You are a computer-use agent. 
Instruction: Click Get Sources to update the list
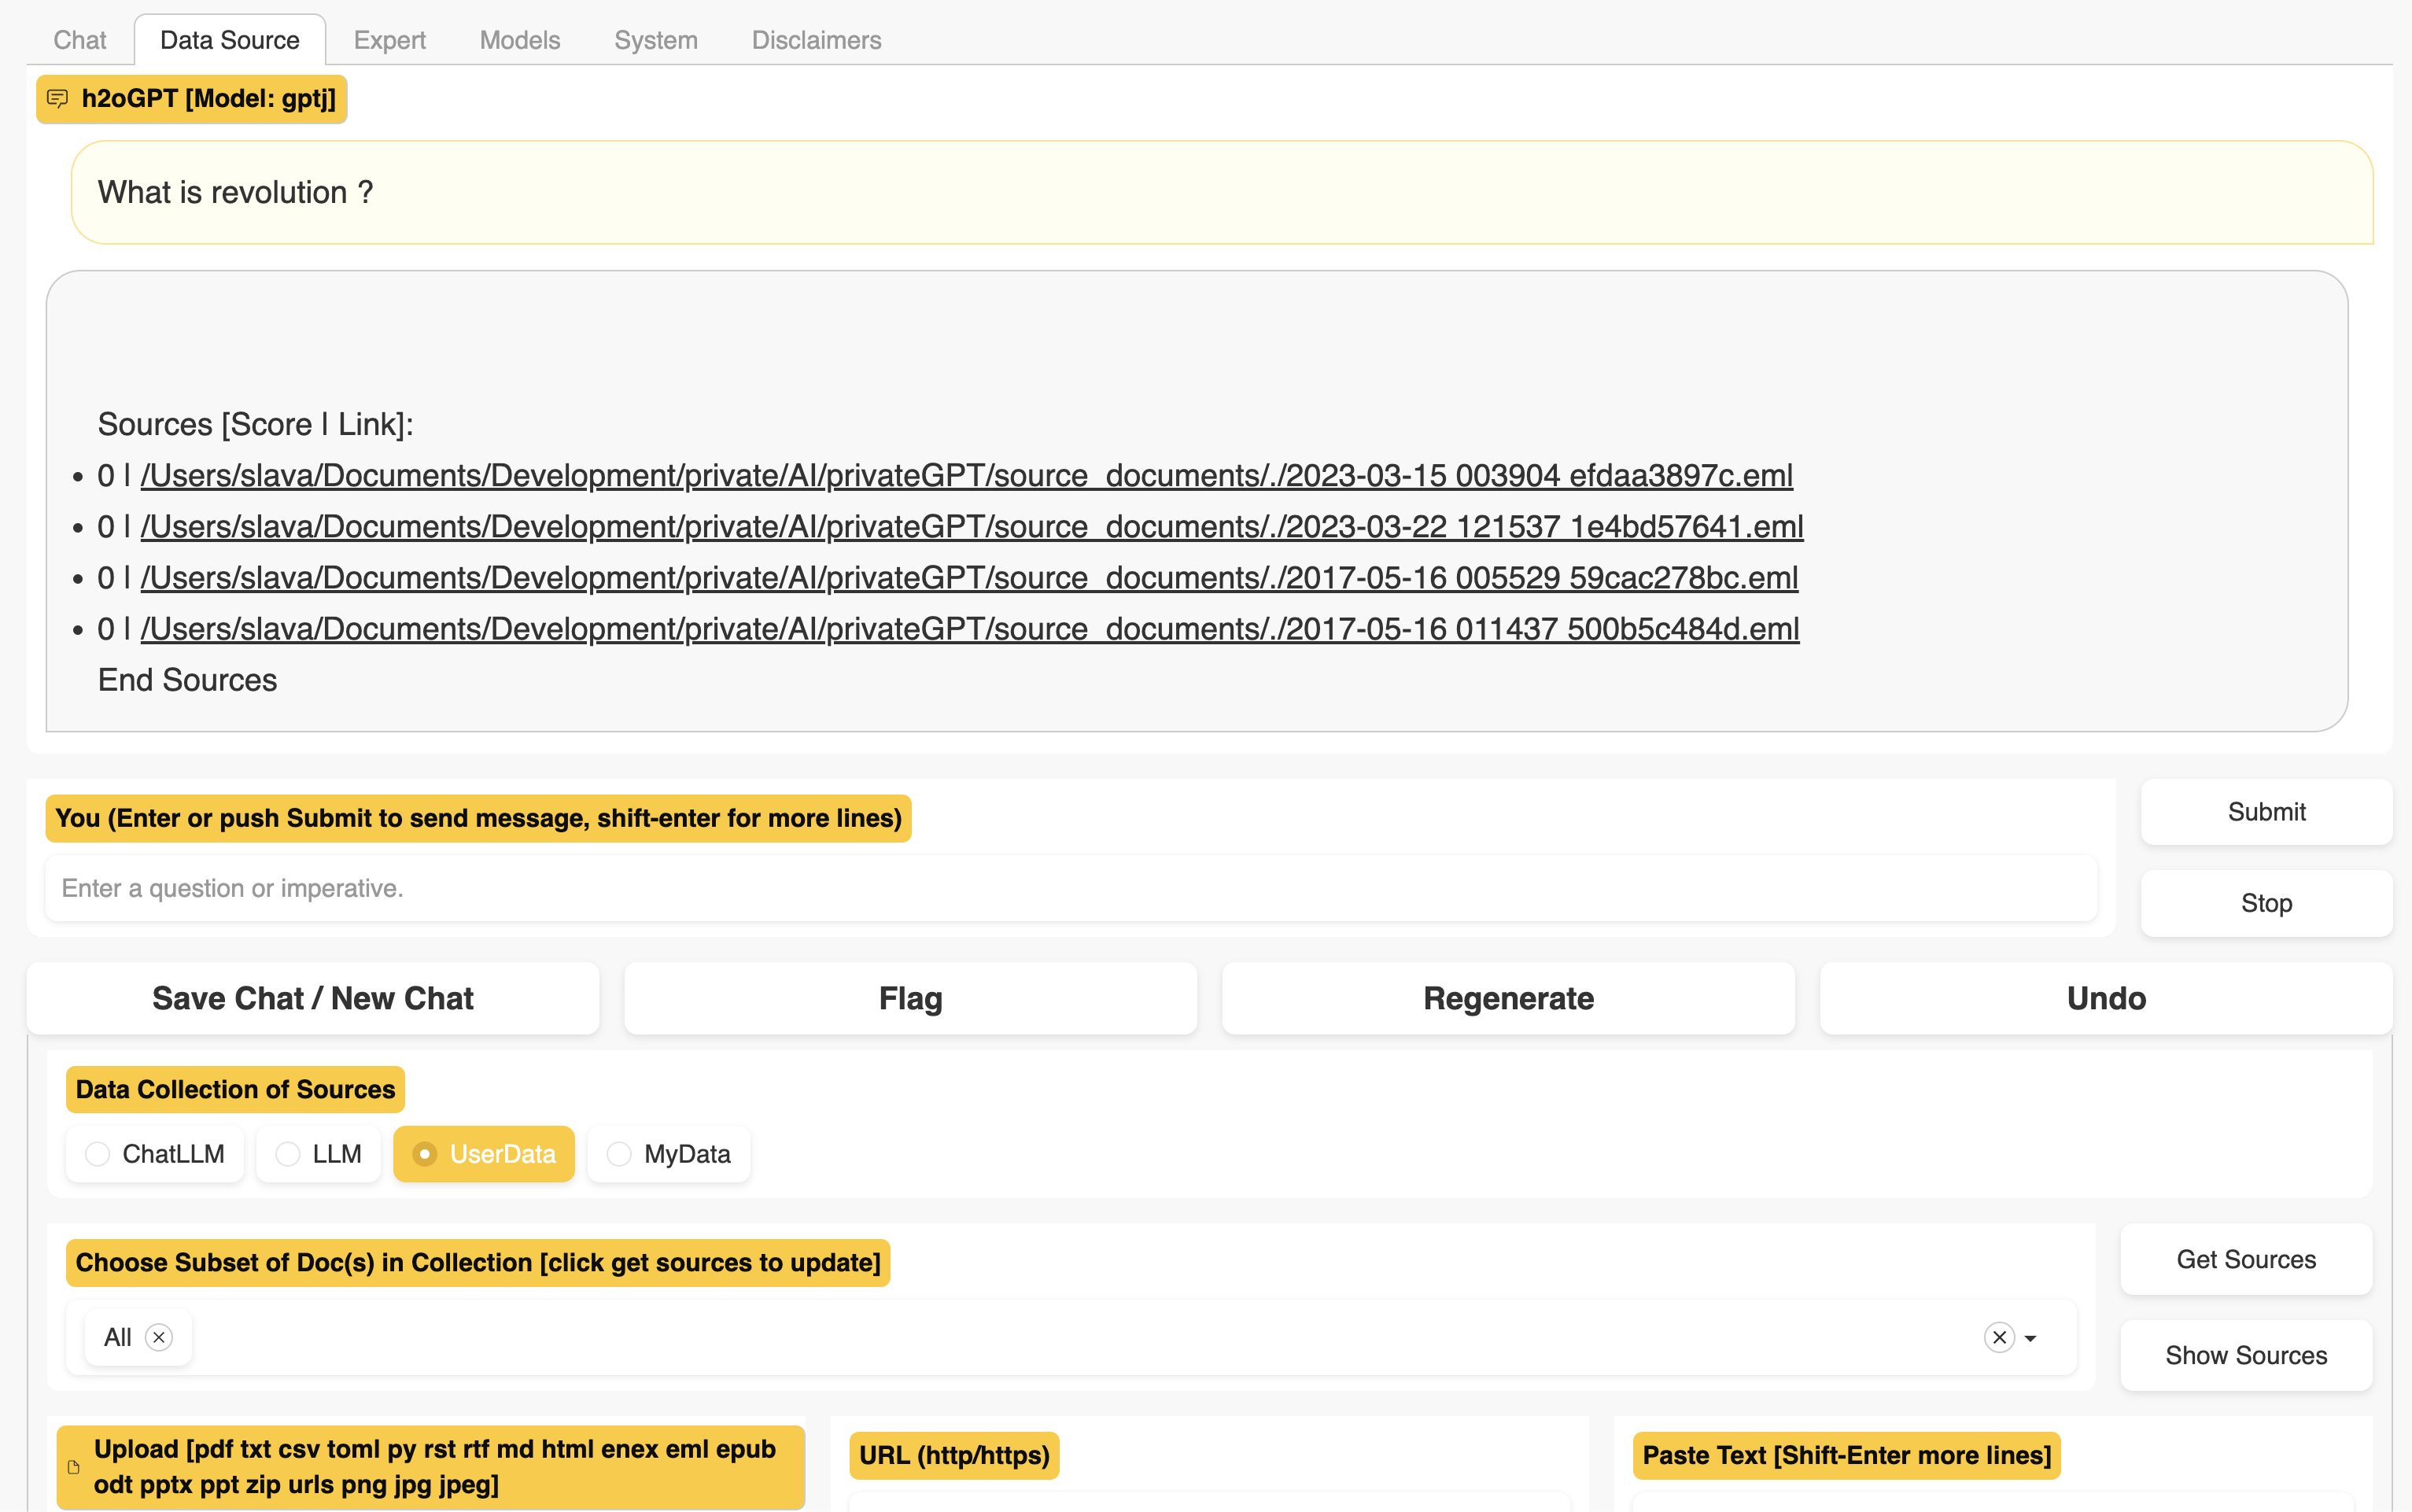(2245, 1259)
